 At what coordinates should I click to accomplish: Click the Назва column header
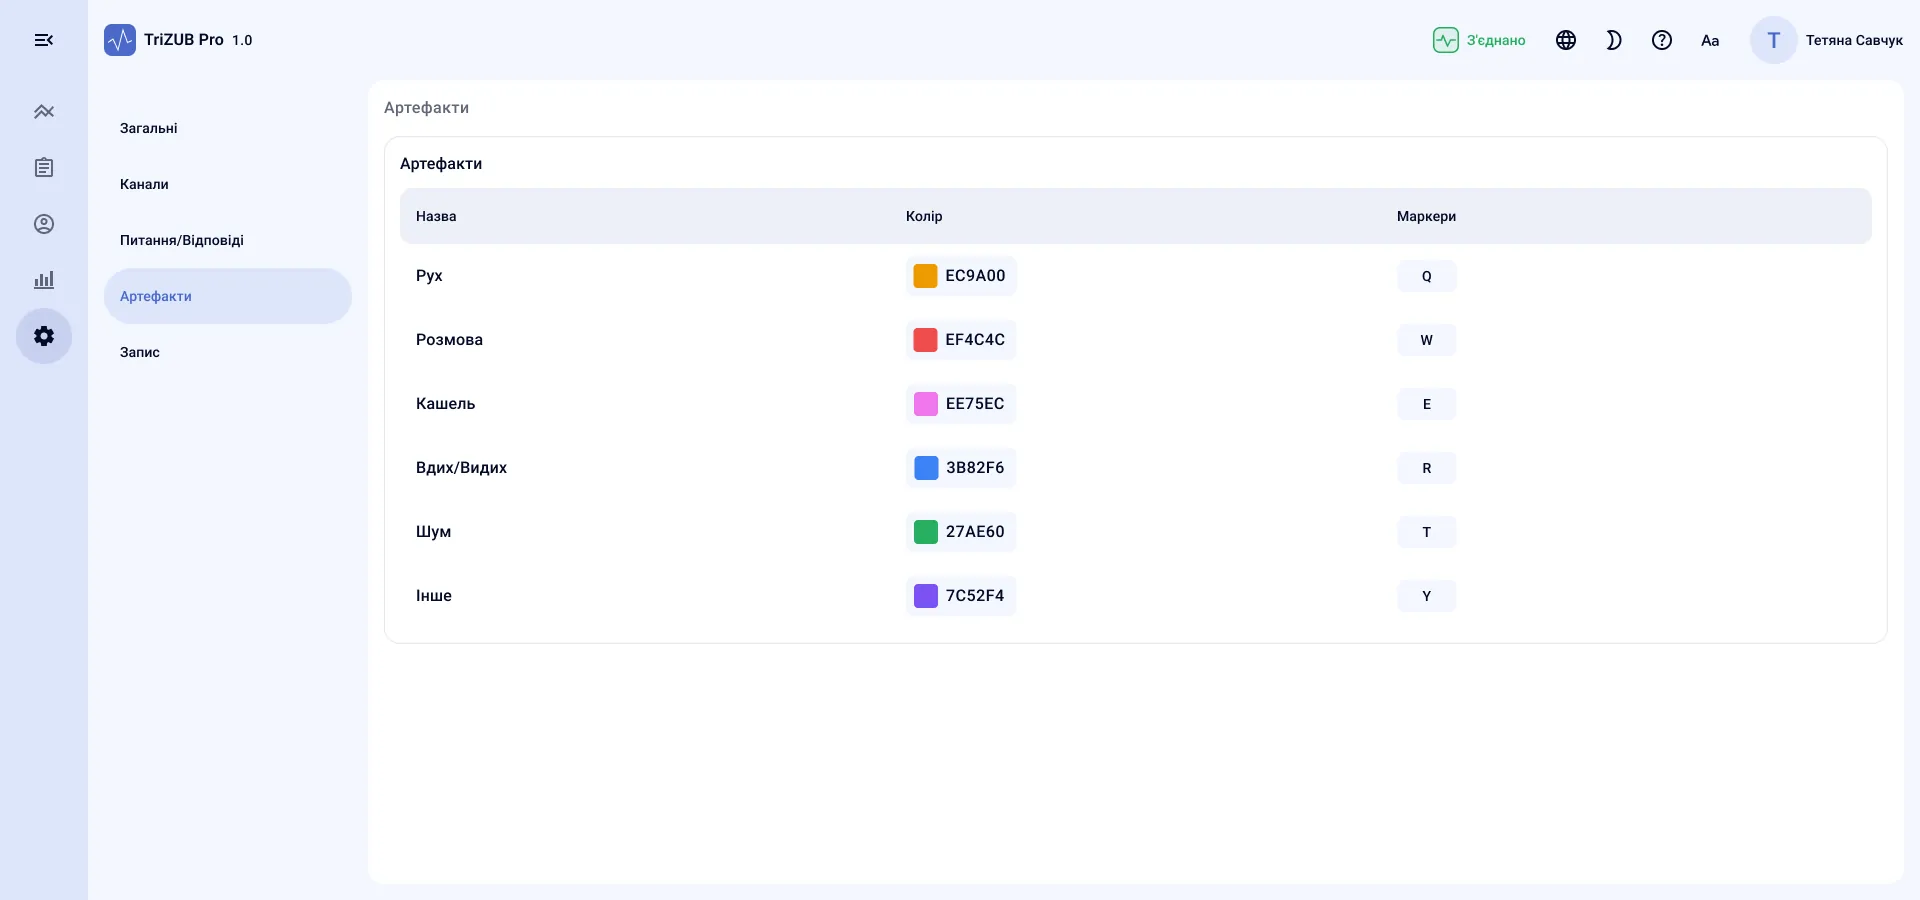[x=436, y=216]
